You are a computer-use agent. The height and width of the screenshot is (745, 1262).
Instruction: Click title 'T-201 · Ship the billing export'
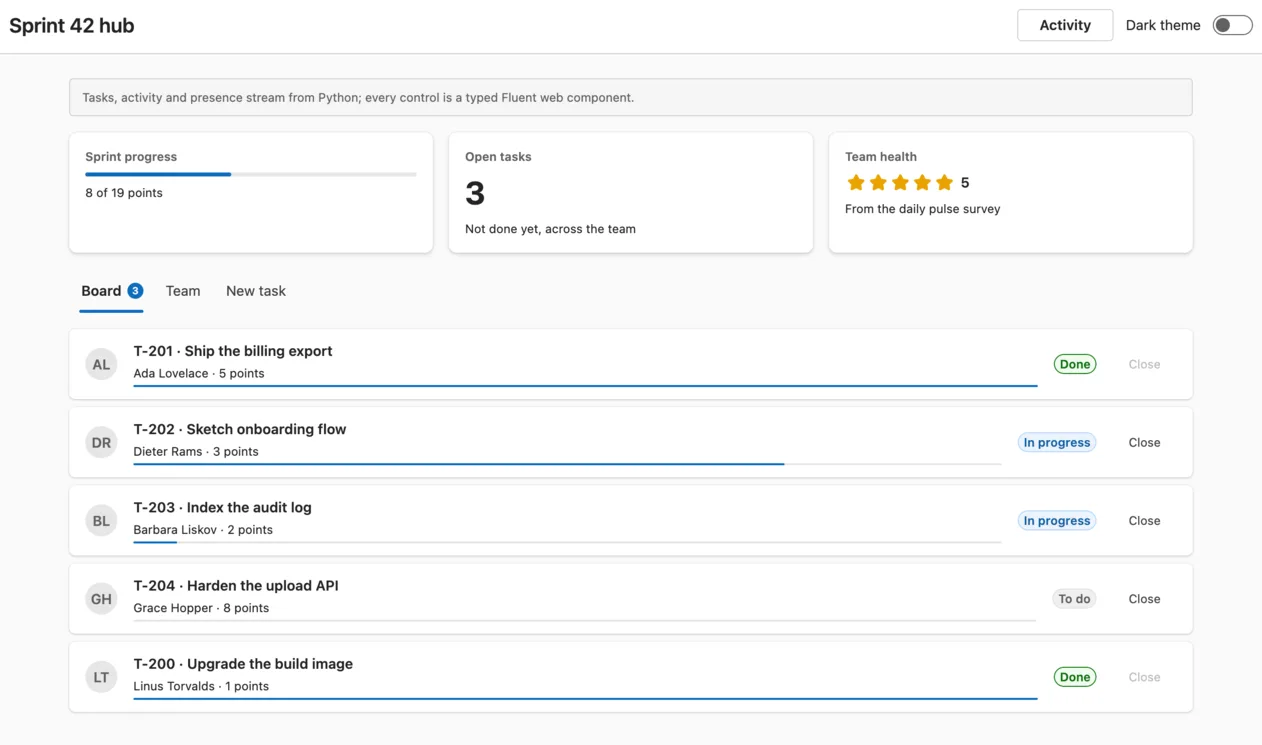(x=233, y=351)
